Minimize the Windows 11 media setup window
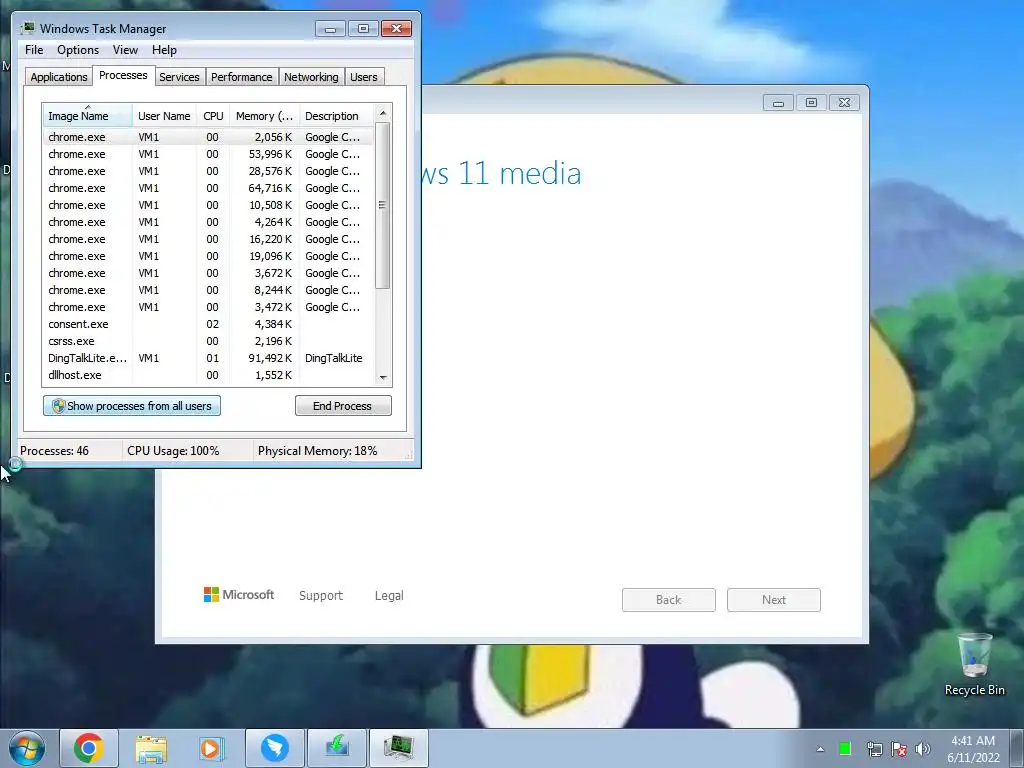 point(778,103)
